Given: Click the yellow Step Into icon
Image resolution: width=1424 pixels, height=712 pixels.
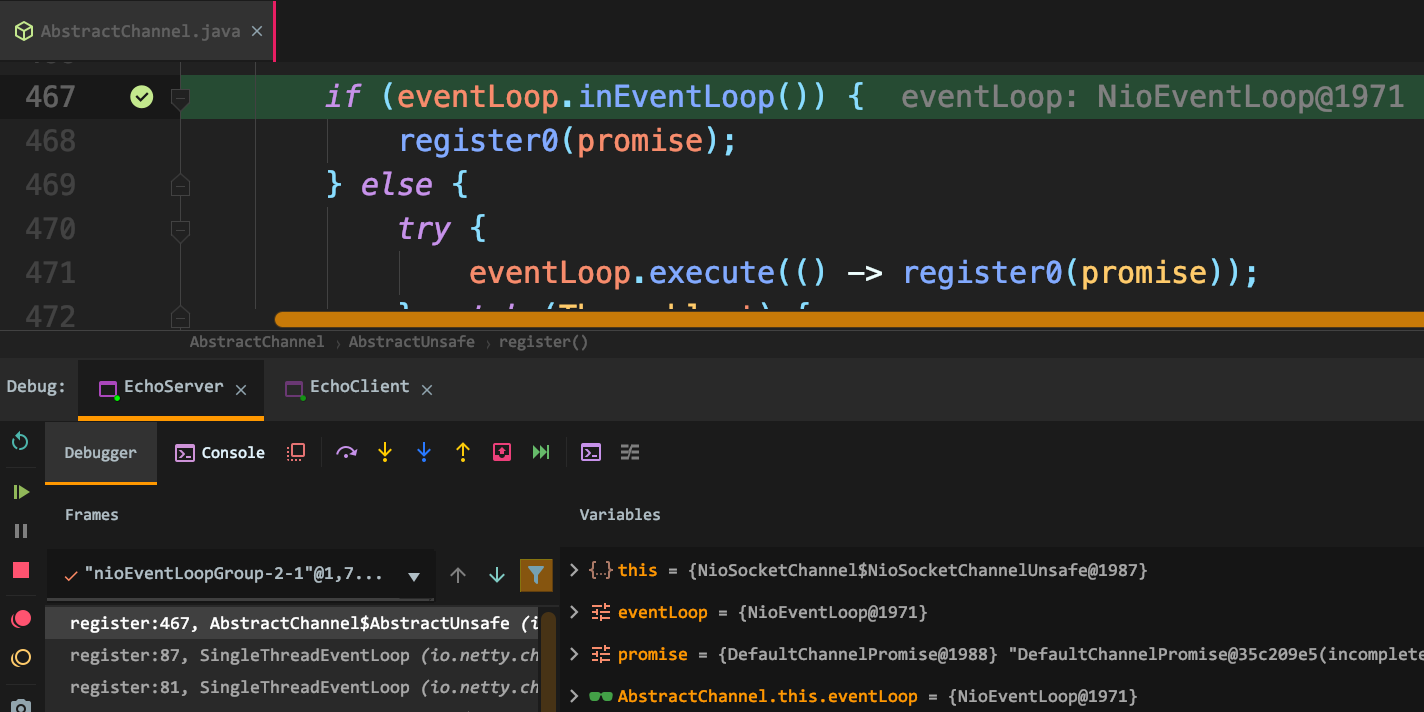Looking at the screenshot, I should pos(385,453).
